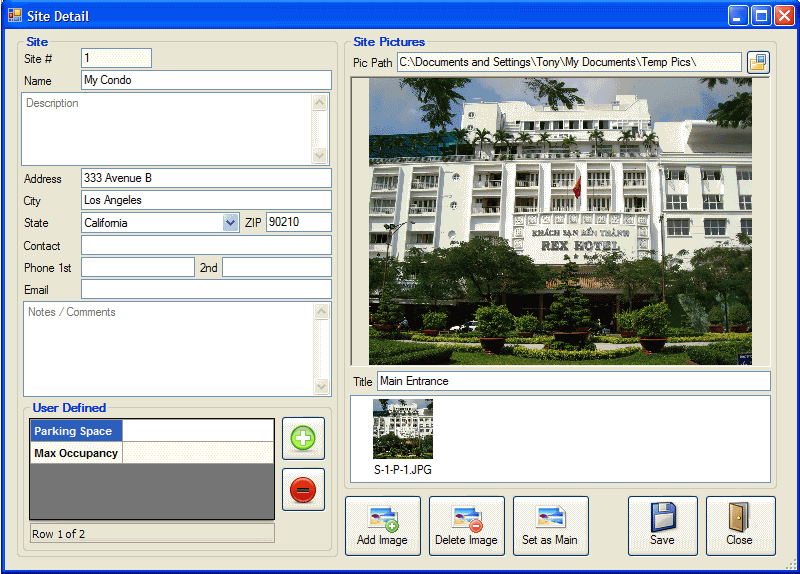
Task: Minimize the Site Detail window
Action: [x=738, y=16]
